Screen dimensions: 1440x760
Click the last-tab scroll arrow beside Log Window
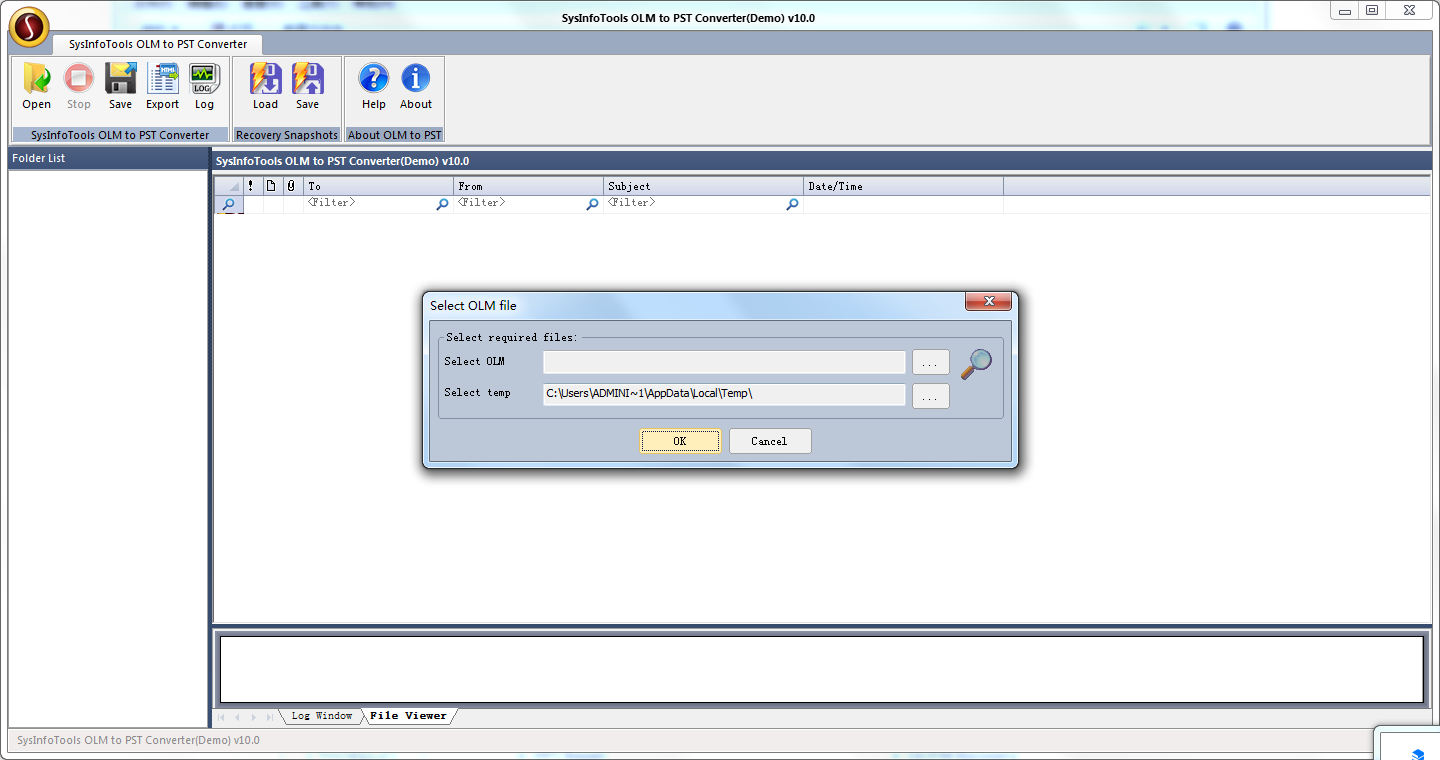click(x=270, y=717)
